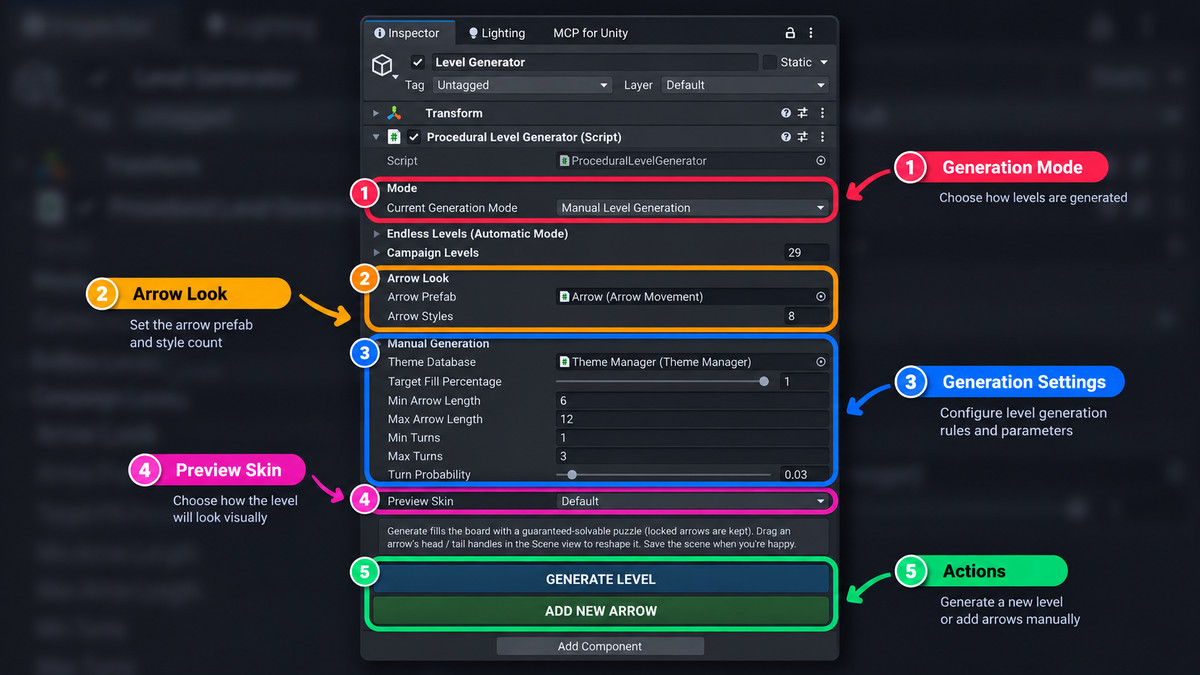
Task: Click object picker beside ProceduralLevelGenerator script
Action: 821,161
